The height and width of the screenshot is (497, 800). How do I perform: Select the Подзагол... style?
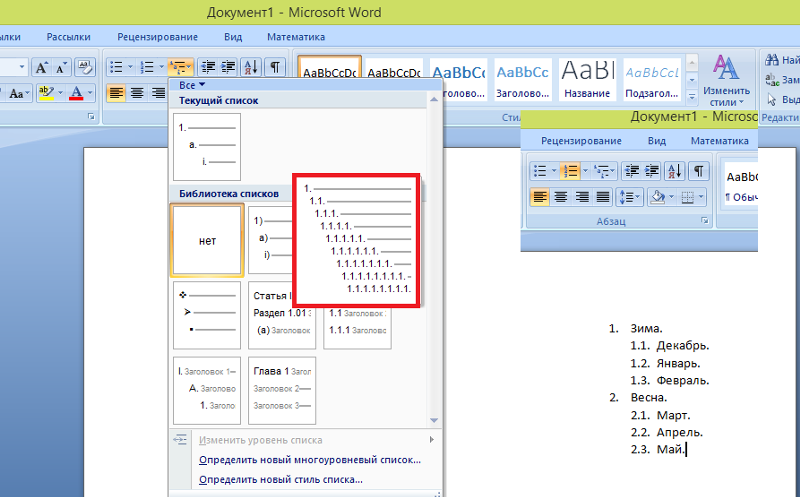tap(652, 79)
